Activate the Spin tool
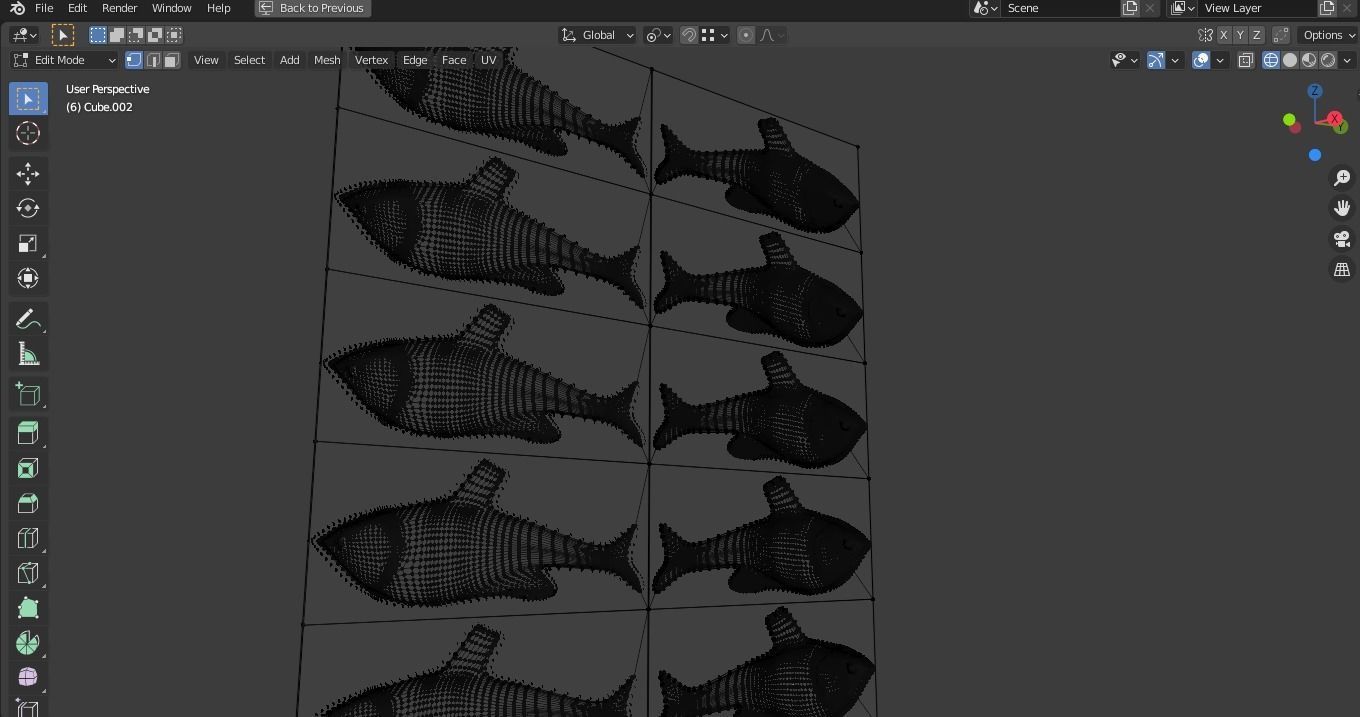 point(28,643)
